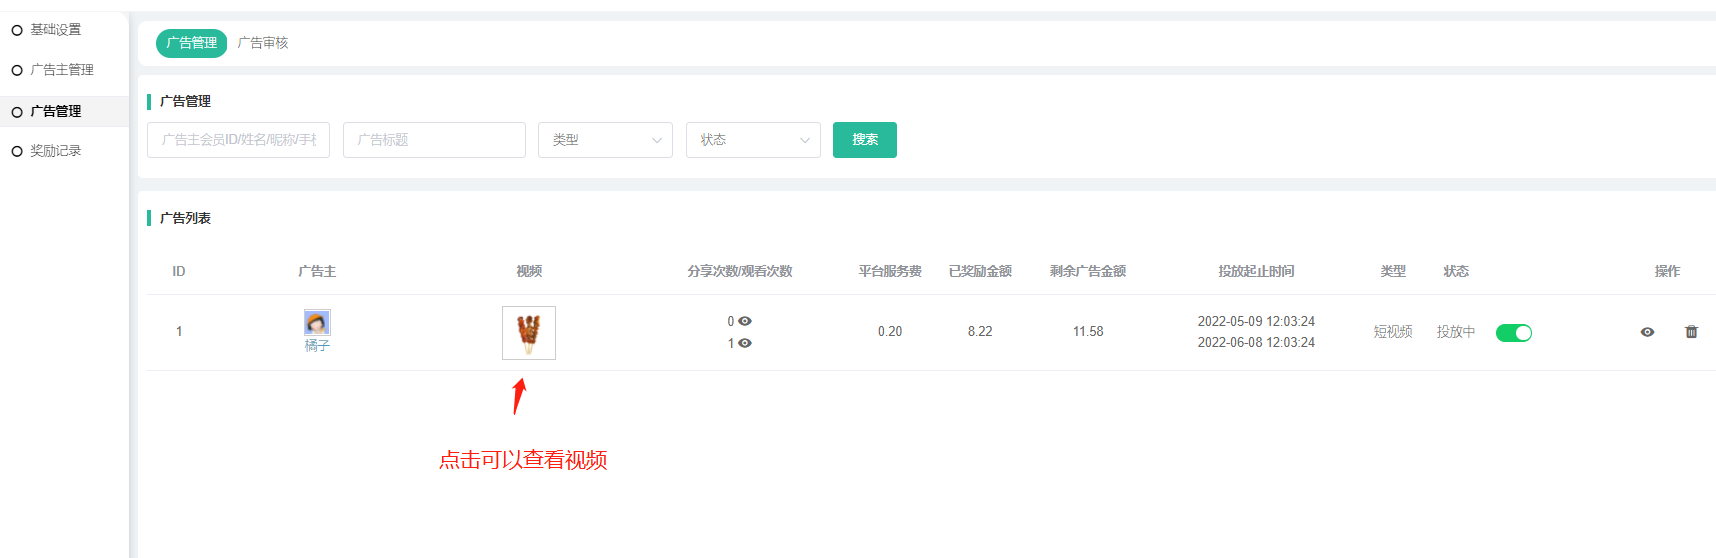Viewport: 1716px width, 558px height.
Task: Open the skewer video thumbnail
Action: pos(529,333)
